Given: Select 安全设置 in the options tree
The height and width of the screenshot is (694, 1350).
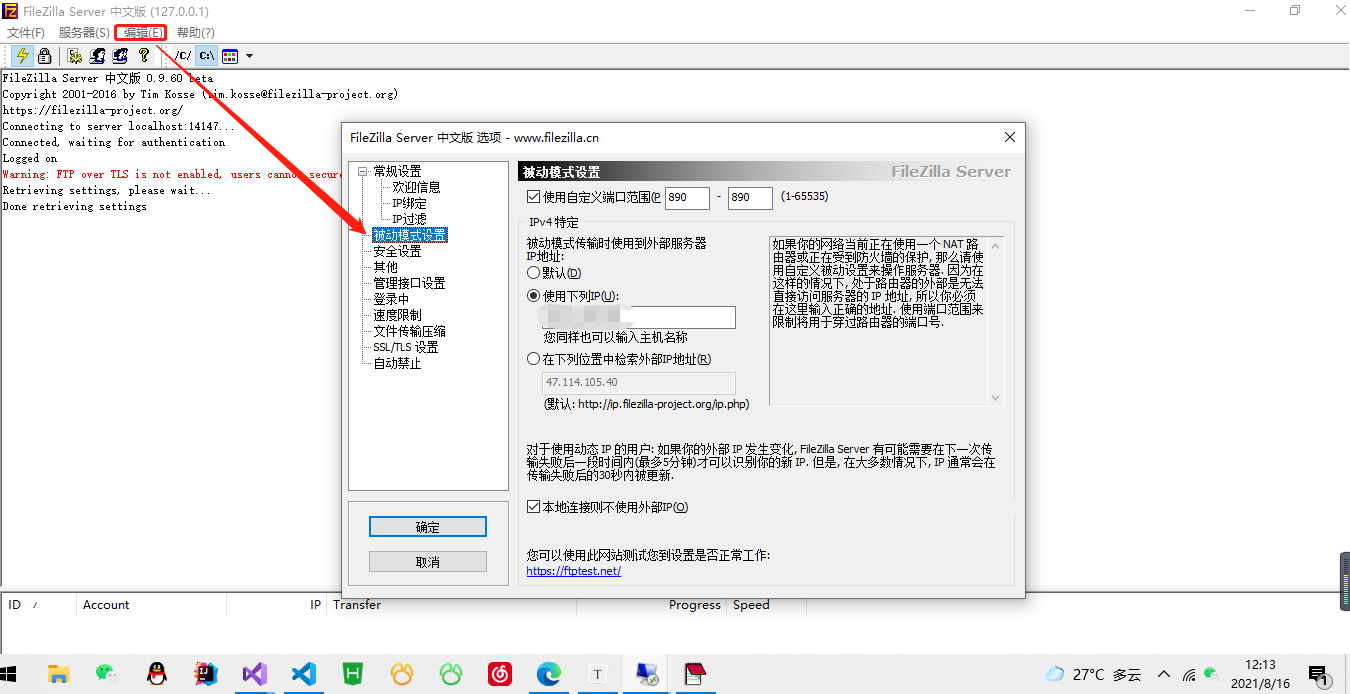Looking at the screenshot, I should click(x=397, y=251).
